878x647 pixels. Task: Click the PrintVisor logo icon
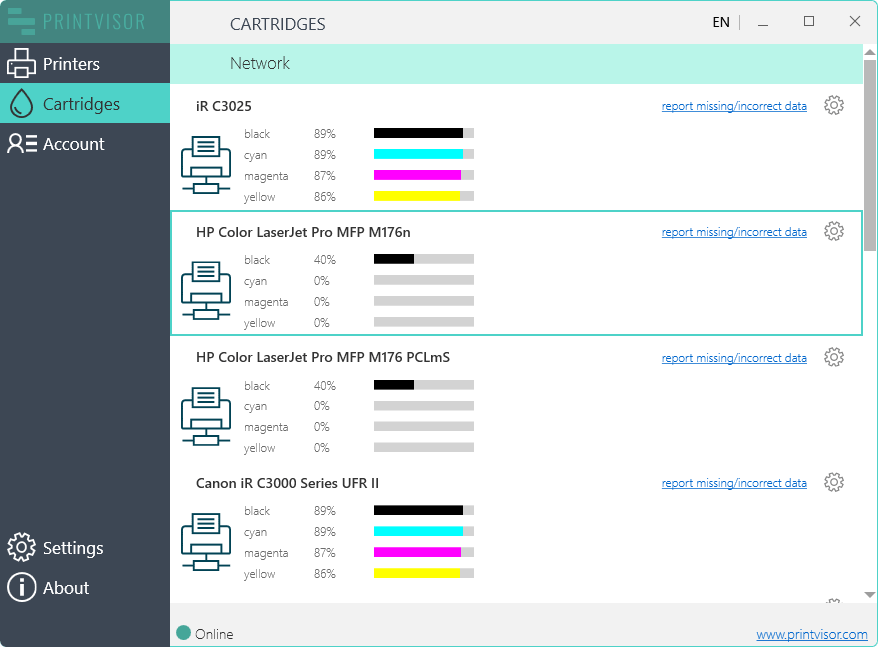[x=21, y=21]
